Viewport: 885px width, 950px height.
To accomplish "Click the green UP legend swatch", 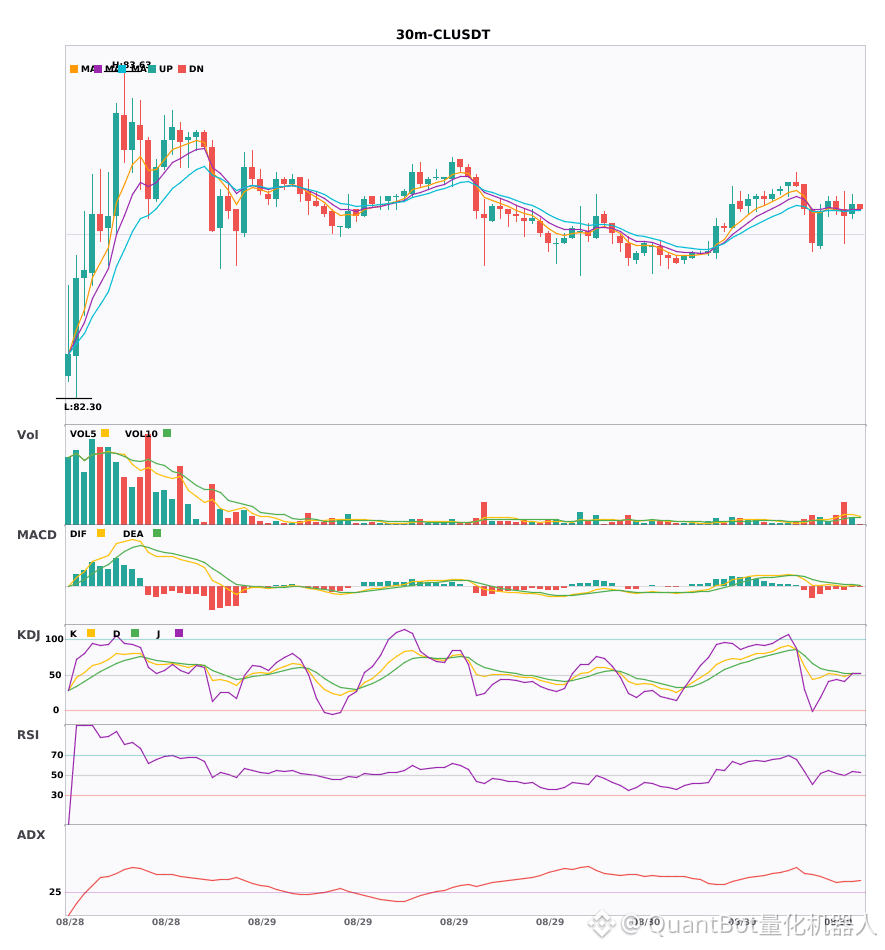I will click(152, 69).
